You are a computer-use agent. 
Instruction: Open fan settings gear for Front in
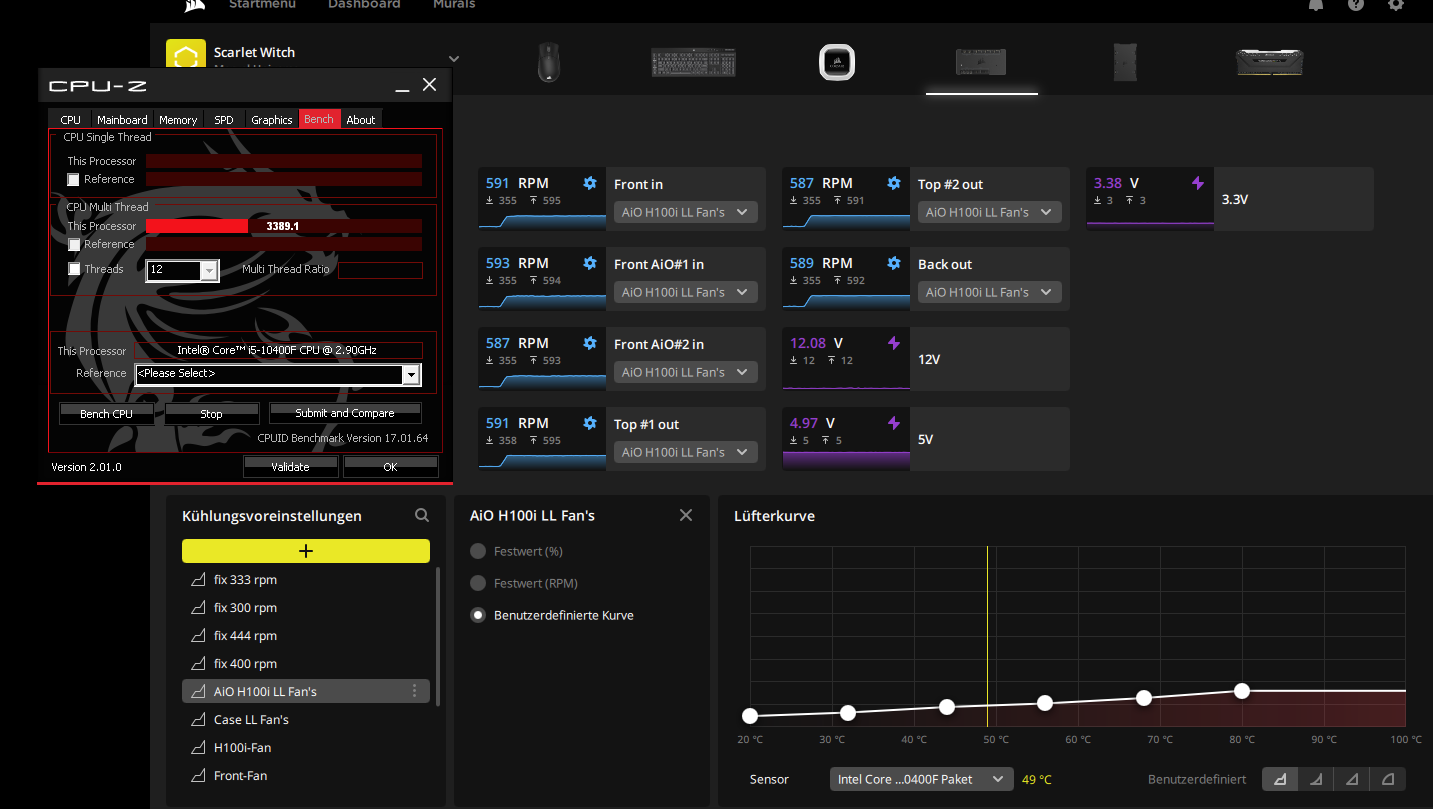click(590, 183)
